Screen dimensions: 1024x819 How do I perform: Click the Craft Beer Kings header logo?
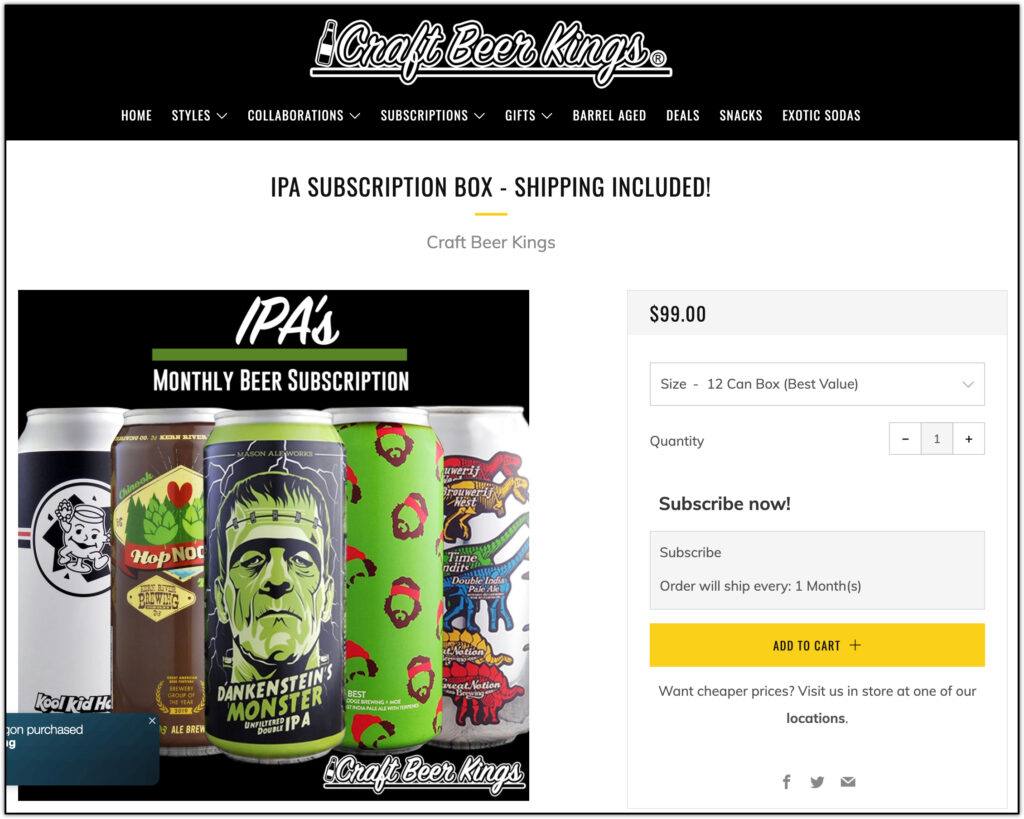[x=491, y=52]
